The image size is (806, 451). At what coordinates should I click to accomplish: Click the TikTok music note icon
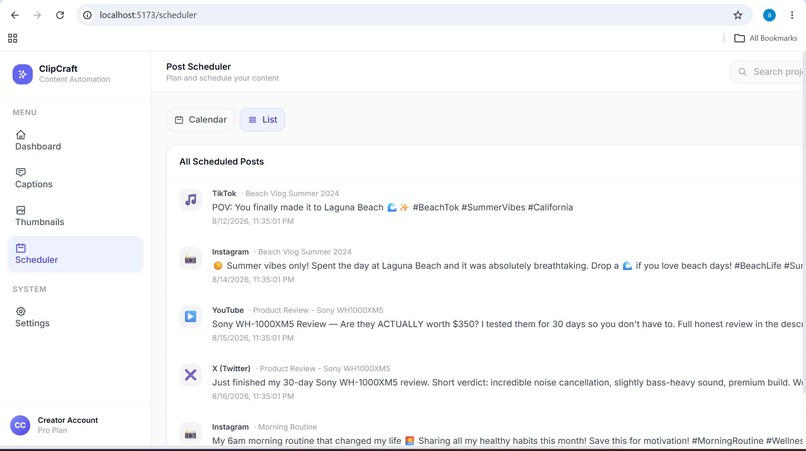coord(191,200)
